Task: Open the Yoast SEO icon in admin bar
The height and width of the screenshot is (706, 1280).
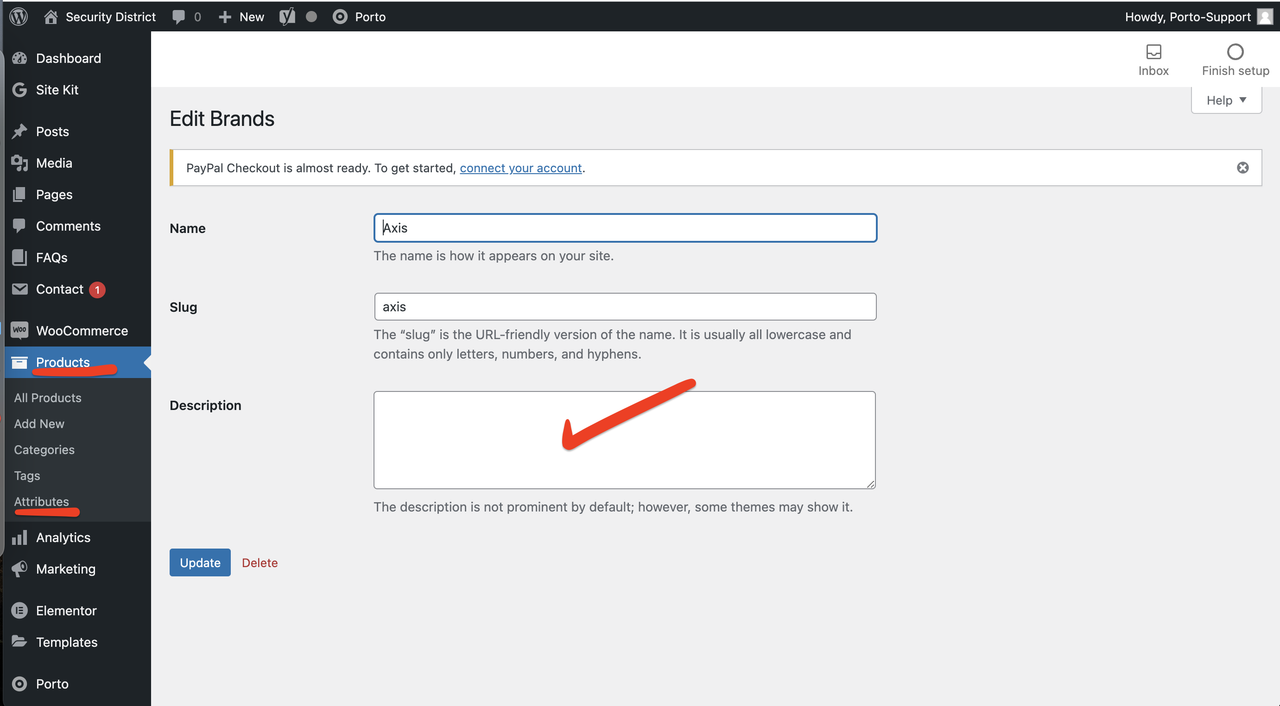Action: pyautogui.click(x=288, y=16)
